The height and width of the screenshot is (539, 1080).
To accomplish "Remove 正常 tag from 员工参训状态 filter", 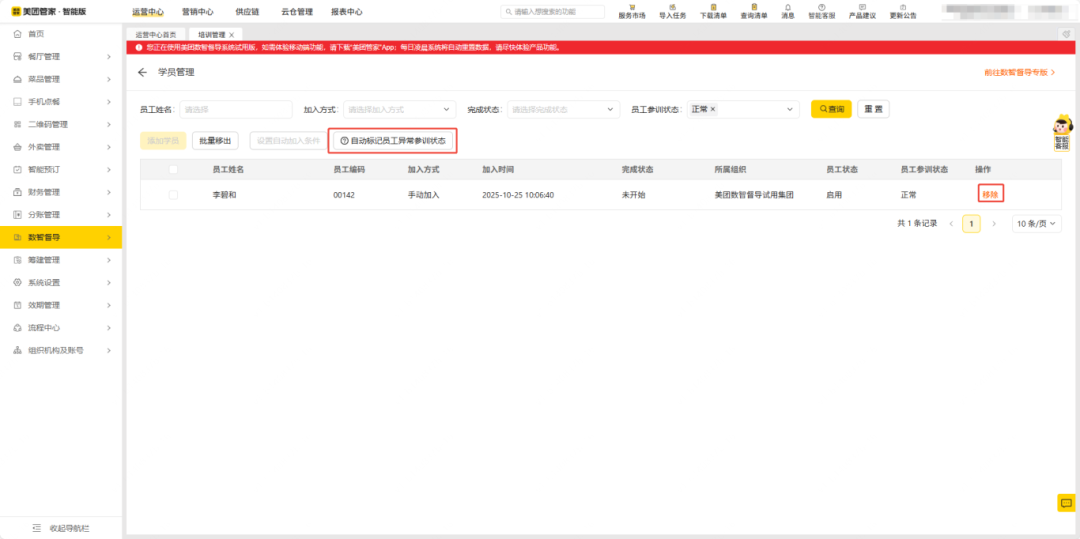I will pos(713,109).
